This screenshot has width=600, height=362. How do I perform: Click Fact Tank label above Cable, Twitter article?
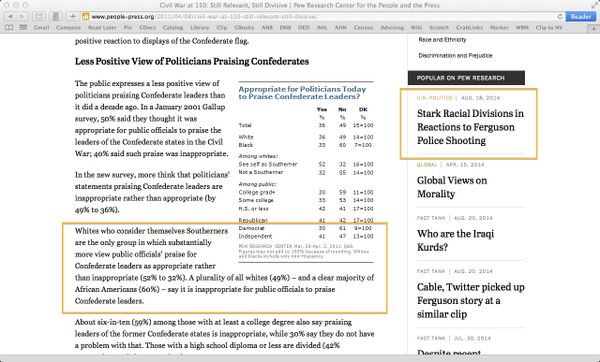coord(431,271)
